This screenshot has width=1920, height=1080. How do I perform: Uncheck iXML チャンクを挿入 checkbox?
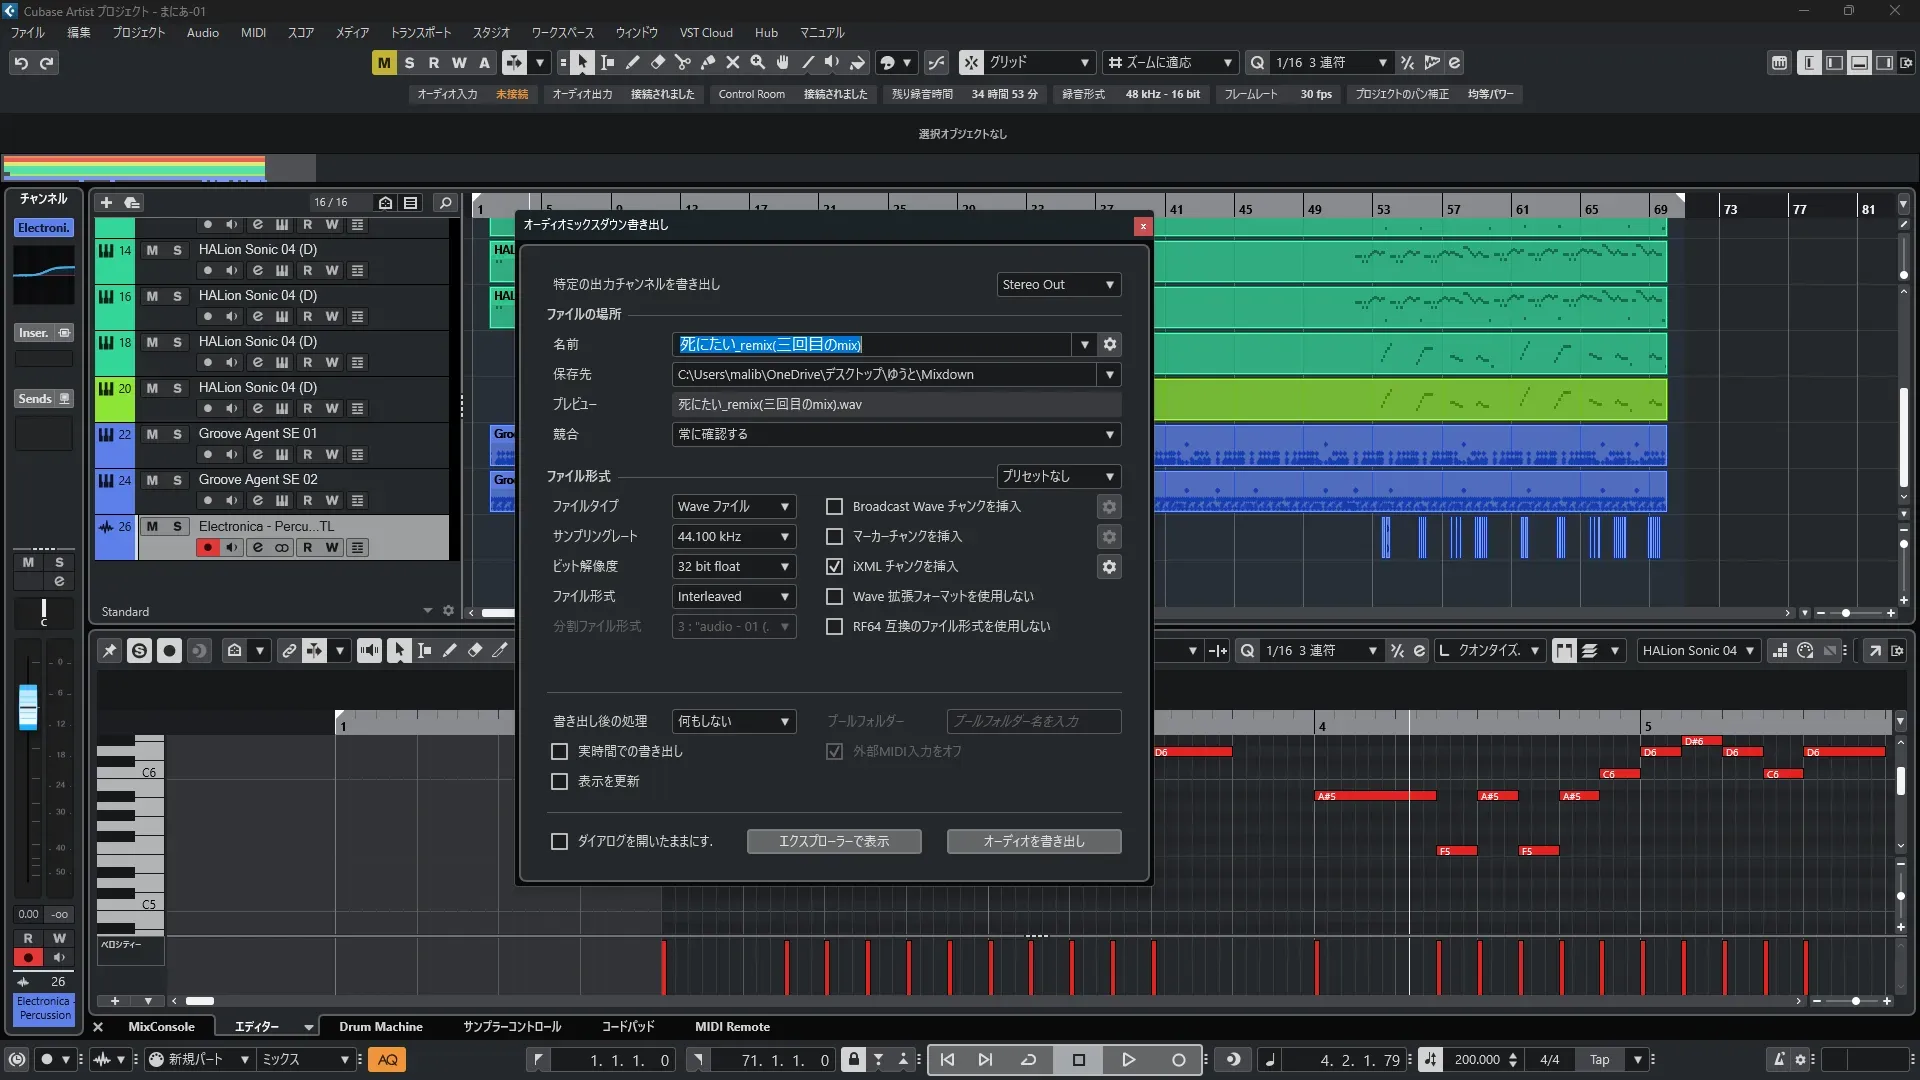click(x=834, y=567)
